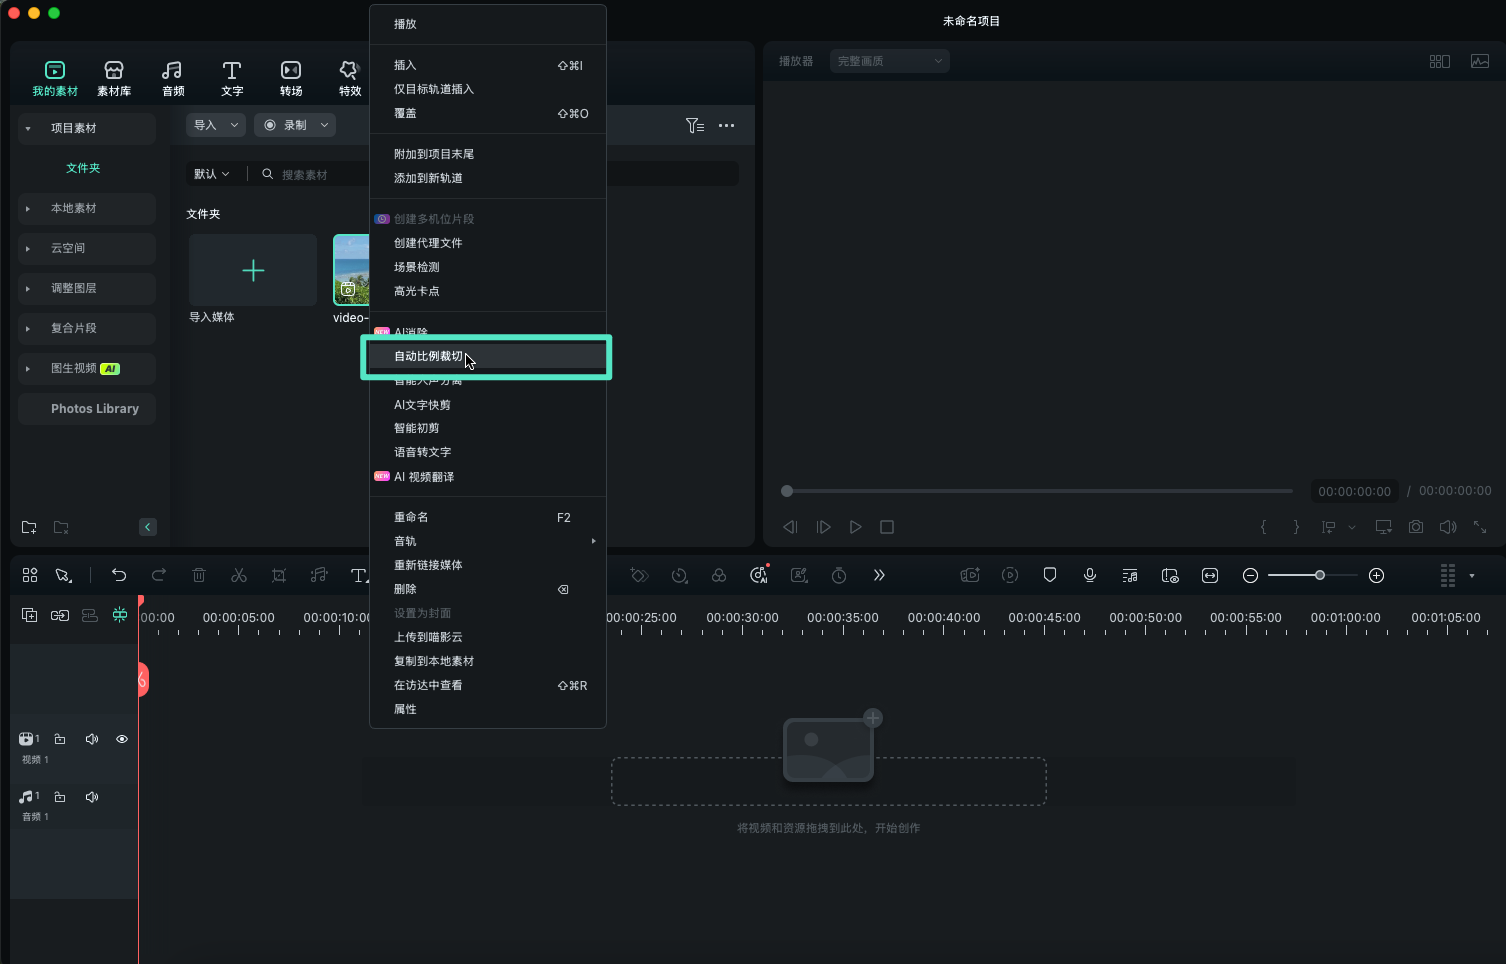Open the 导入 import dropdown

[215, 125]
